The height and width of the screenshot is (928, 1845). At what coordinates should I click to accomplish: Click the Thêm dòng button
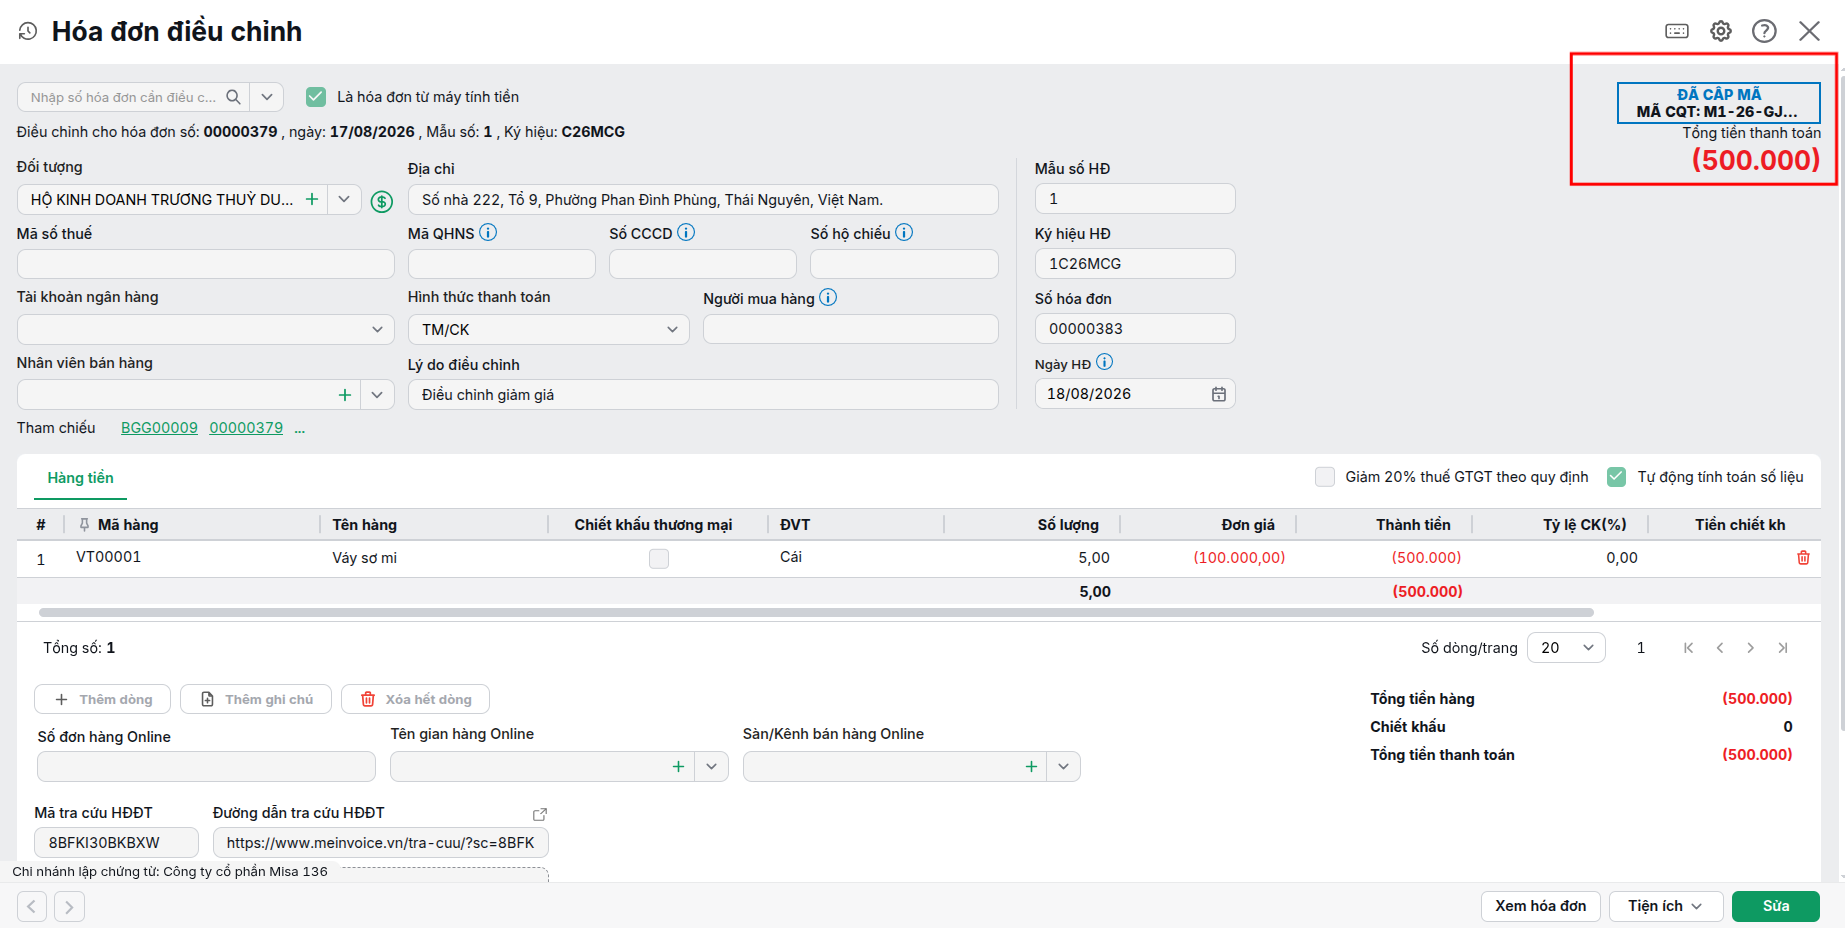point(102,699)
